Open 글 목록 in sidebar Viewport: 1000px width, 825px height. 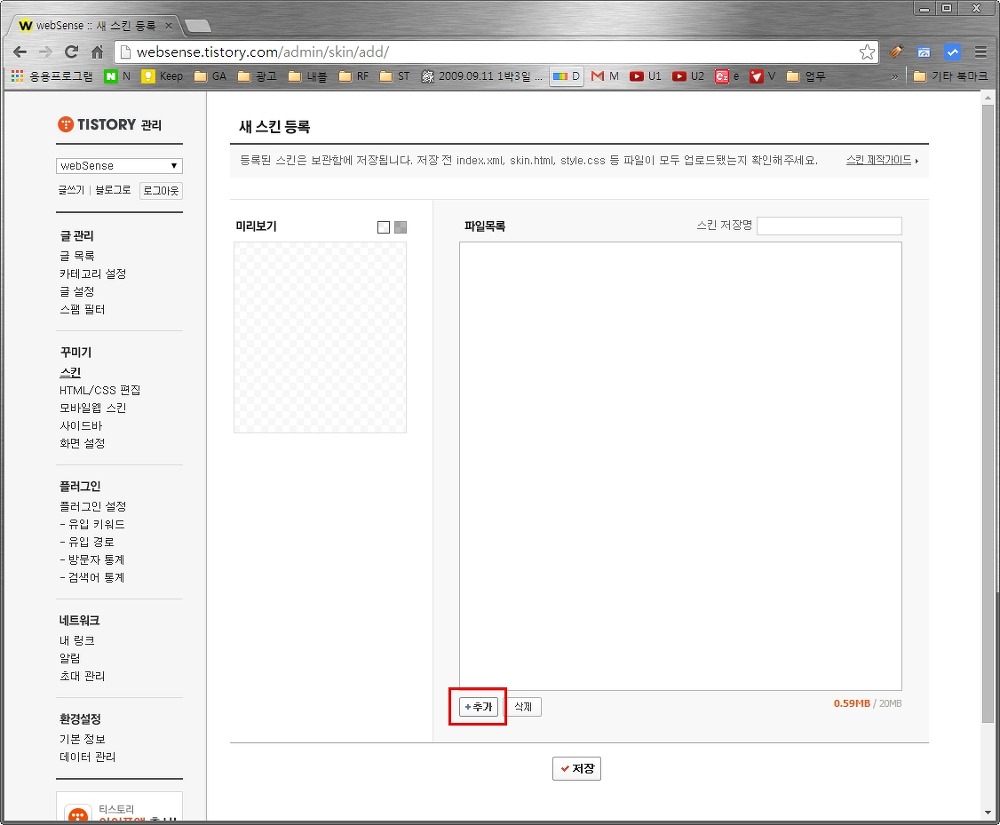pyautogui.click(x=77, y=256)
